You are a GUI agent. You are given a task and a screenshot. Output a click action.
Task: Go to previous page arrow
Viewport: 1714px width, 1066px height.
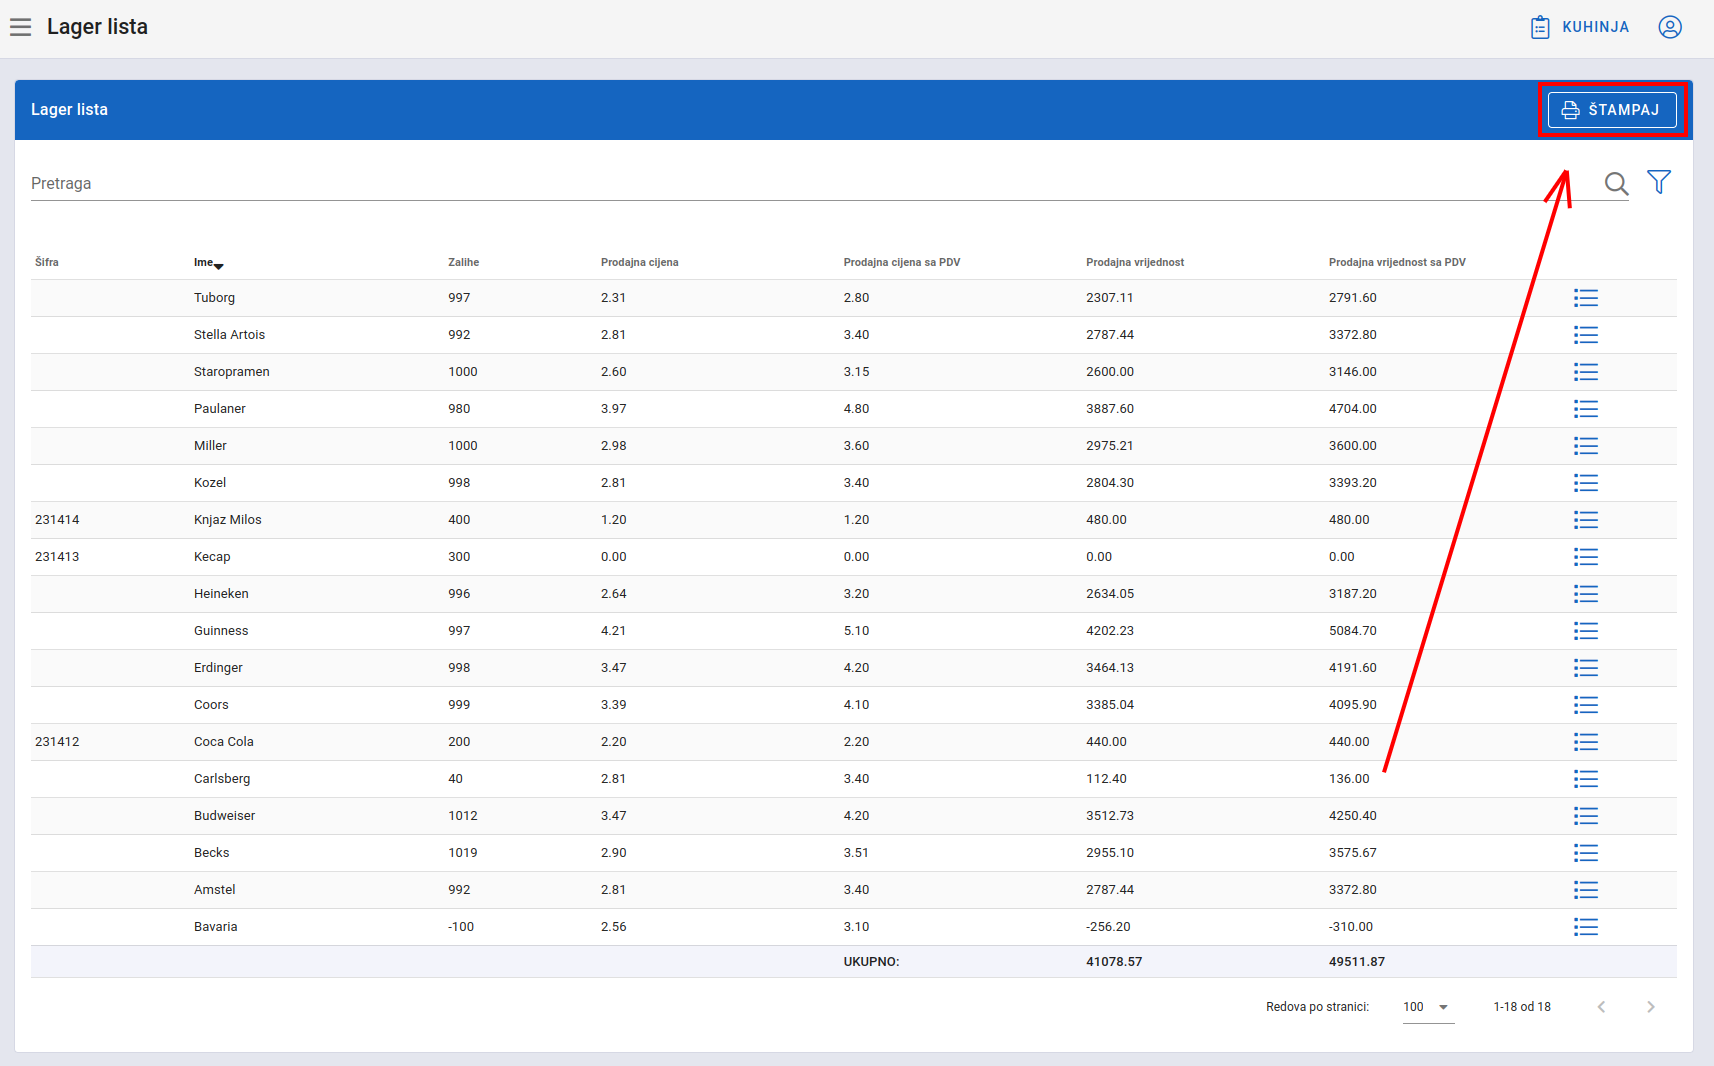coord(1601,1007)
